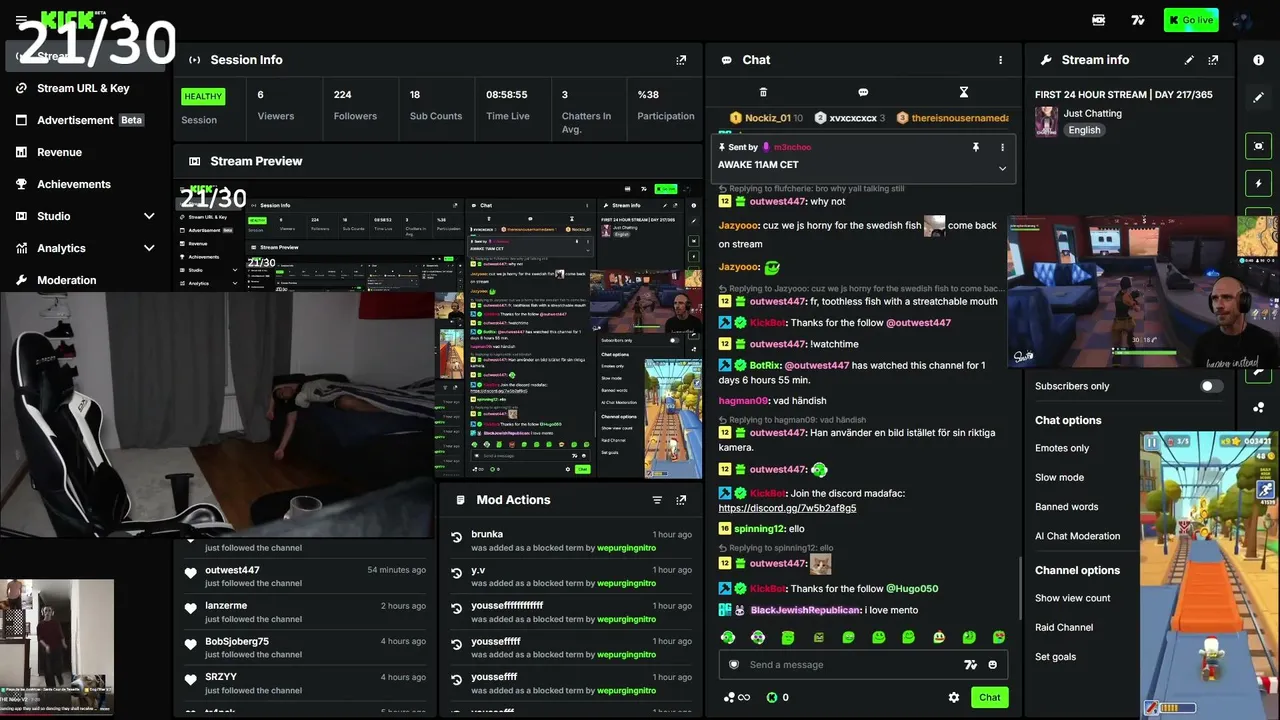Click Show view count channel option
Screen dimensions: 1280x720
1072,598
